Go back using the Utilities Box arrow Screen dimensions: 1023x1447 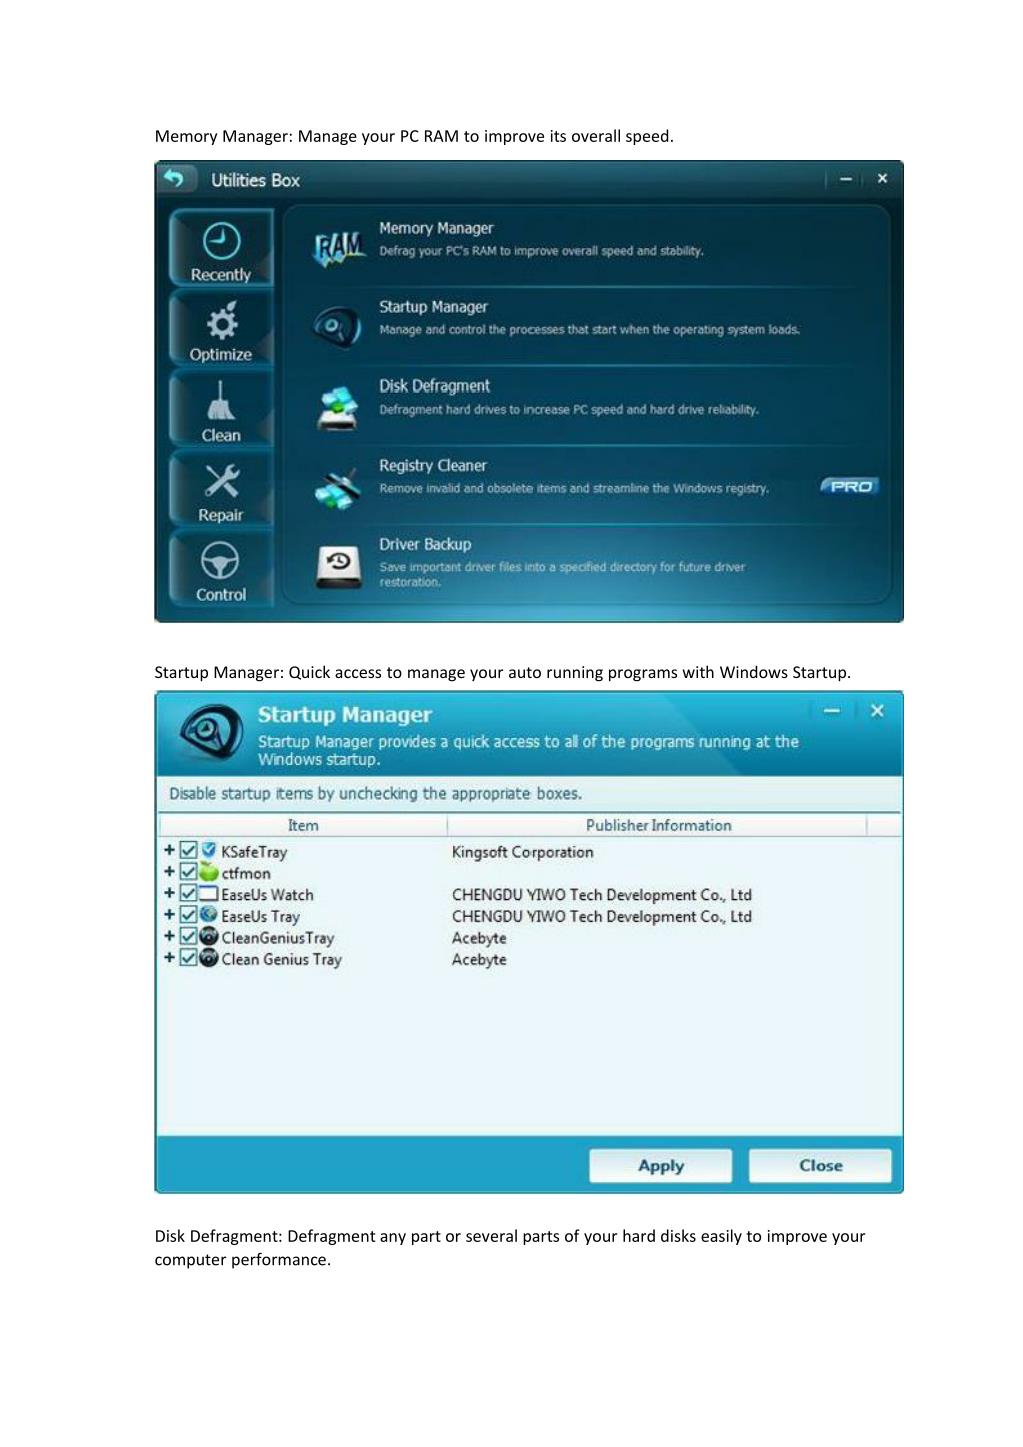coord(174,179)
